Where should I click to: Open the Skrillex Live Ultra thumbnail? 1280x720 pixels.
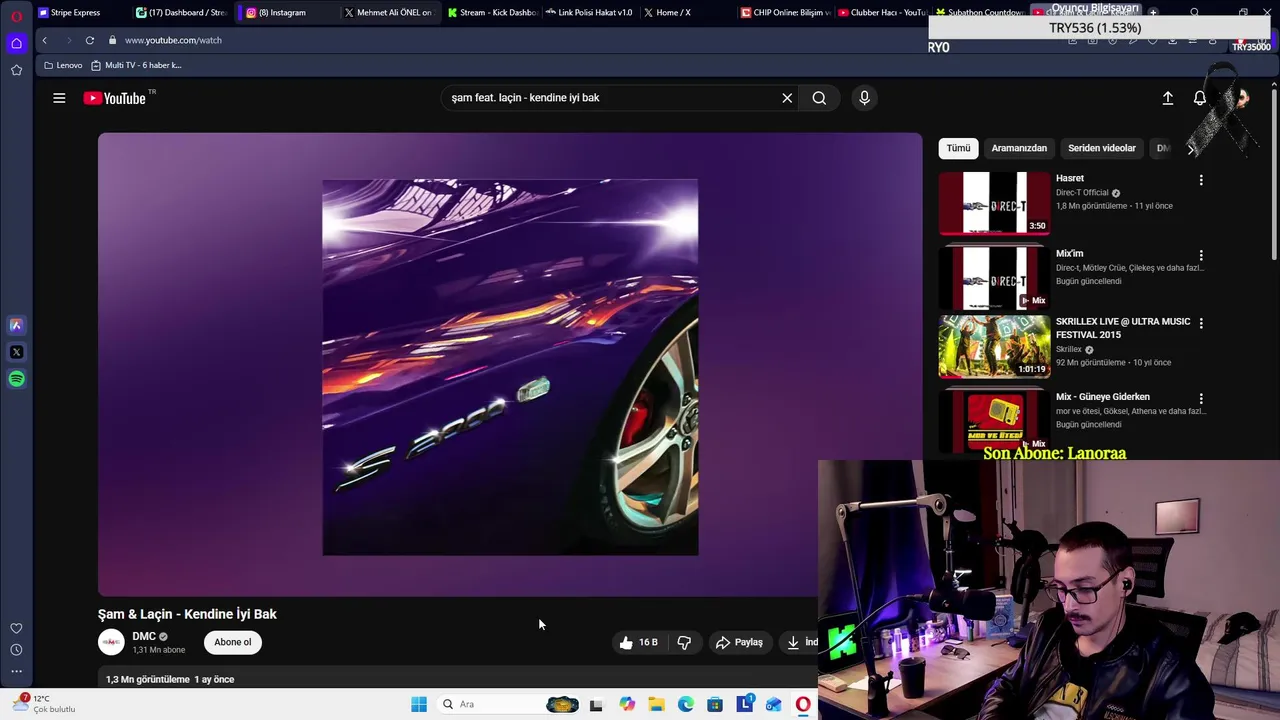tap(994, 346)
